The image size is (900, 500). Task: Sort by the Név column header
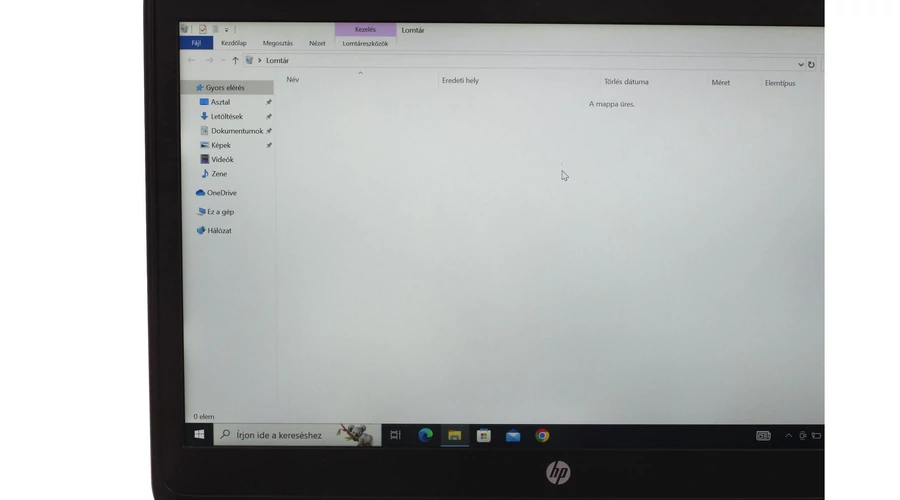point(293,80)
